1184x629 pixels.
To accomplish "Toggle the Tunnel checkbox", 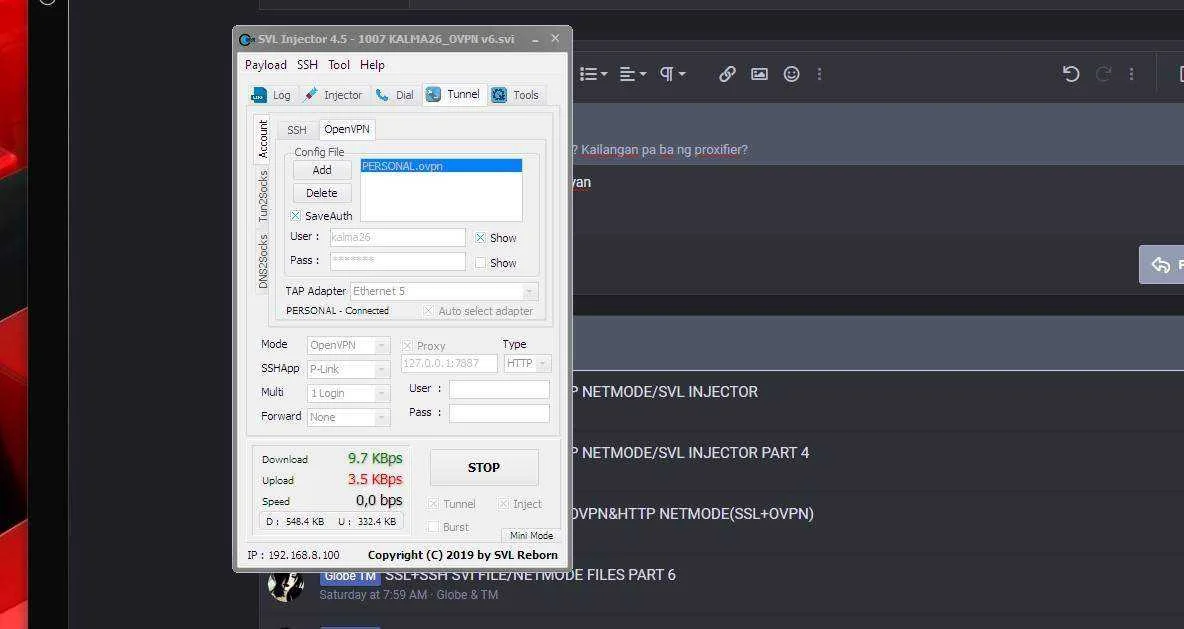I will [433, 504].
